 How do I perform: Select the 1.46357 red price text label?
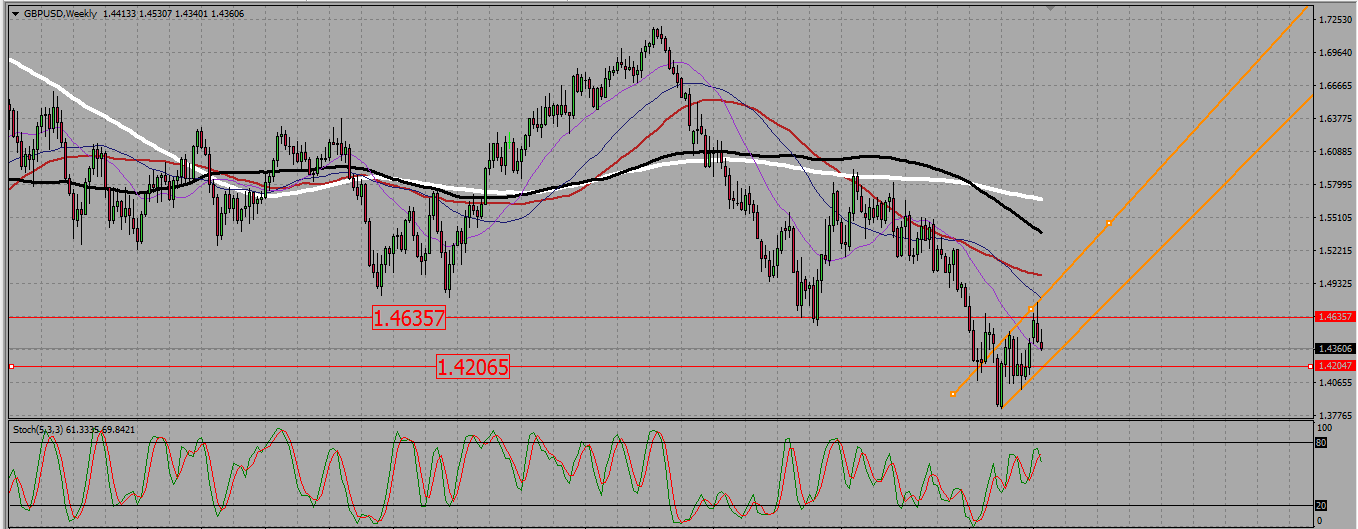point(409,318)
